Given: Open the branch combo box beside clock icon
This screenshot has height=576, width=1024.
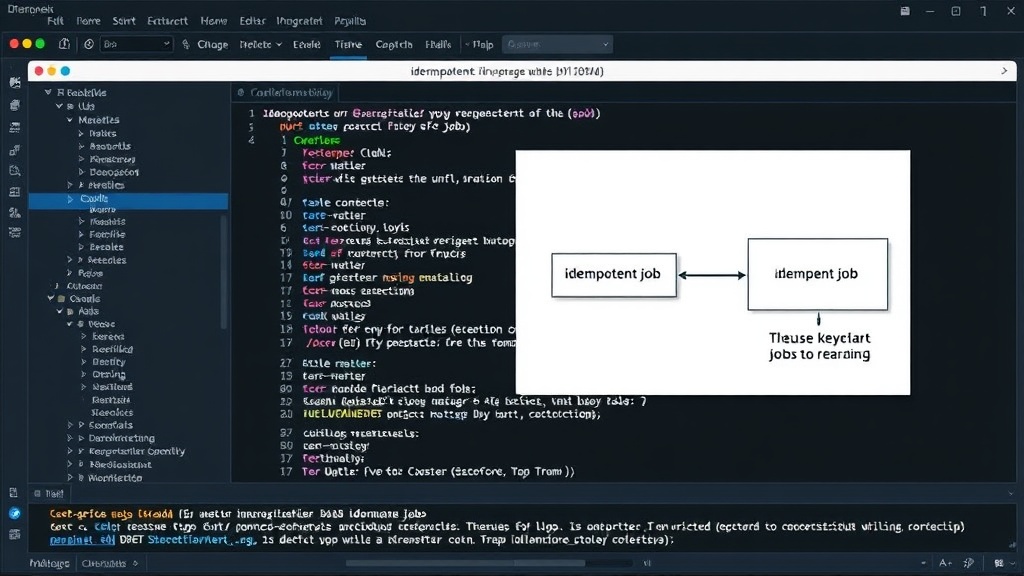Looking at the screenshot, I should pyautogui.click(x=136, y=44).
